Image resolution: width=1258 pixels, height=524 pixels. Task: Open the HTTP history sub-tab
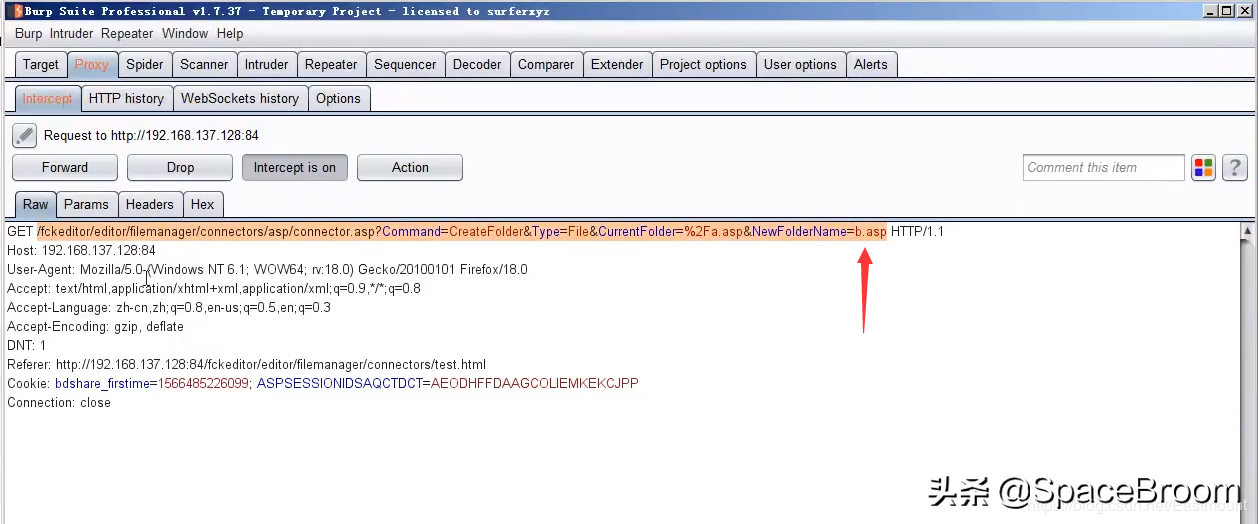coord(126,98)
